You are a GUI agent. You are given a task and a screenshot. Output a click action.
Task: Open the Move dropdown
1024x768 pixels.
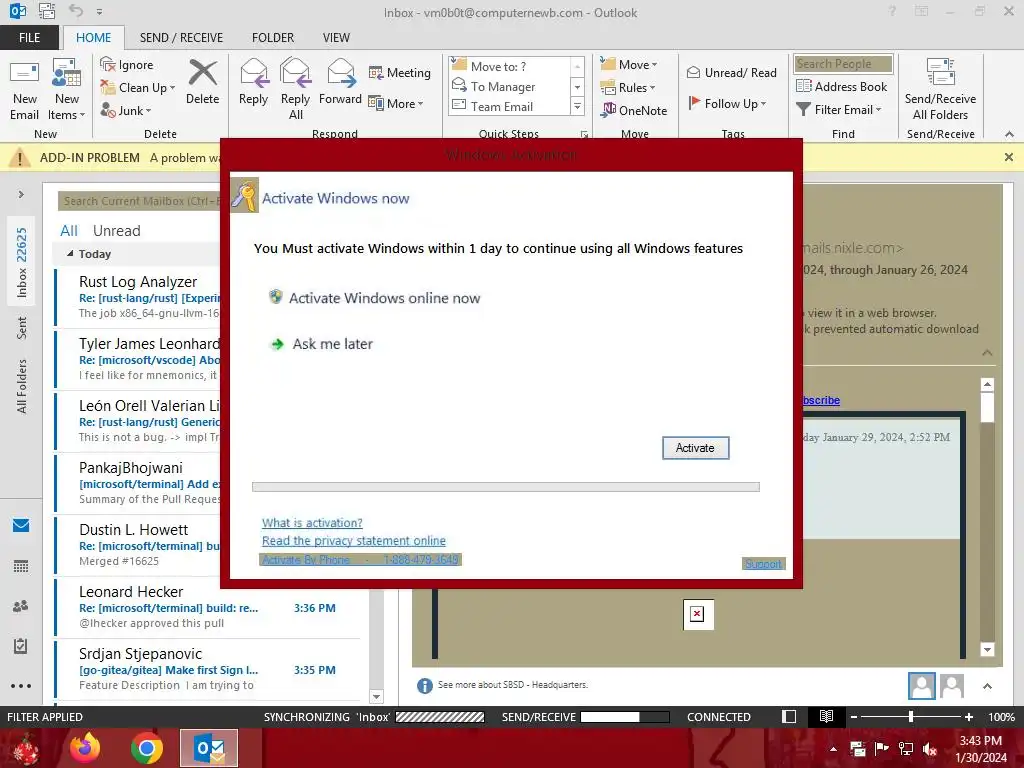click(629, 65)
